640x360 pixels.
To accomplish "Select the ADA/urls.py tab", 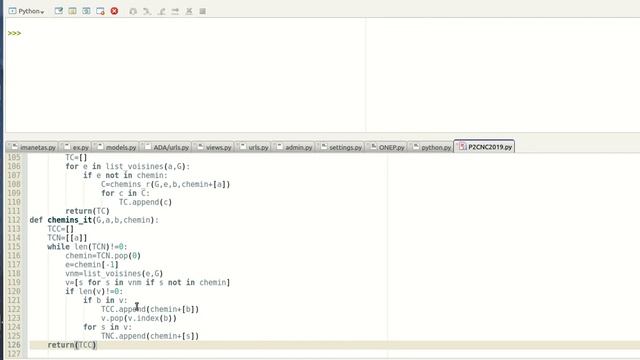I will point(166,147).
